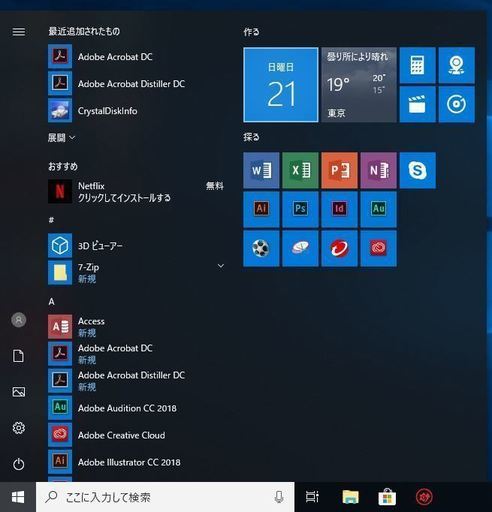This screenshot has width=492, height=512.
Task: Open Adobe Acrobat DC under 最近追加されたもの
Action: 137,56
